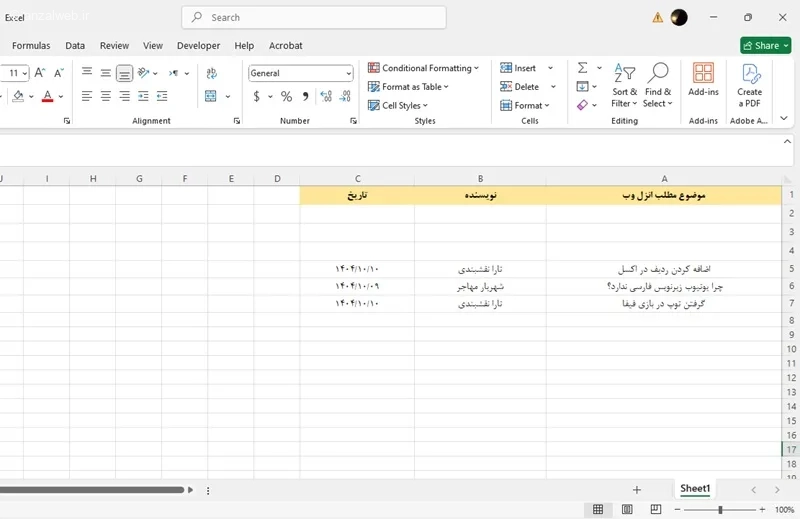Click Create a PDF button
Screen dimensions: 800x519
[x=749, y=85]
